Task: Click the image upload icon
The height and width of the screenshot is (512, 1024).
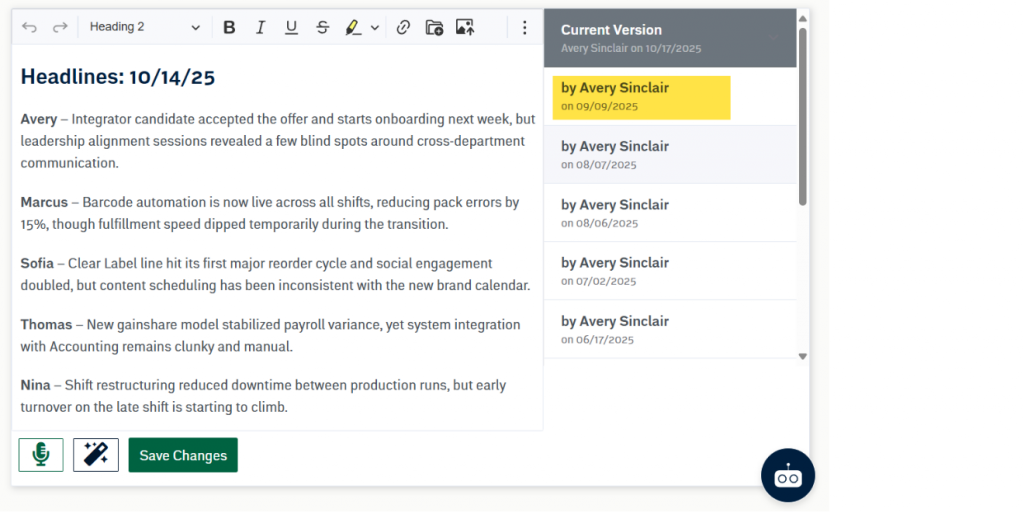Action: 465,27
